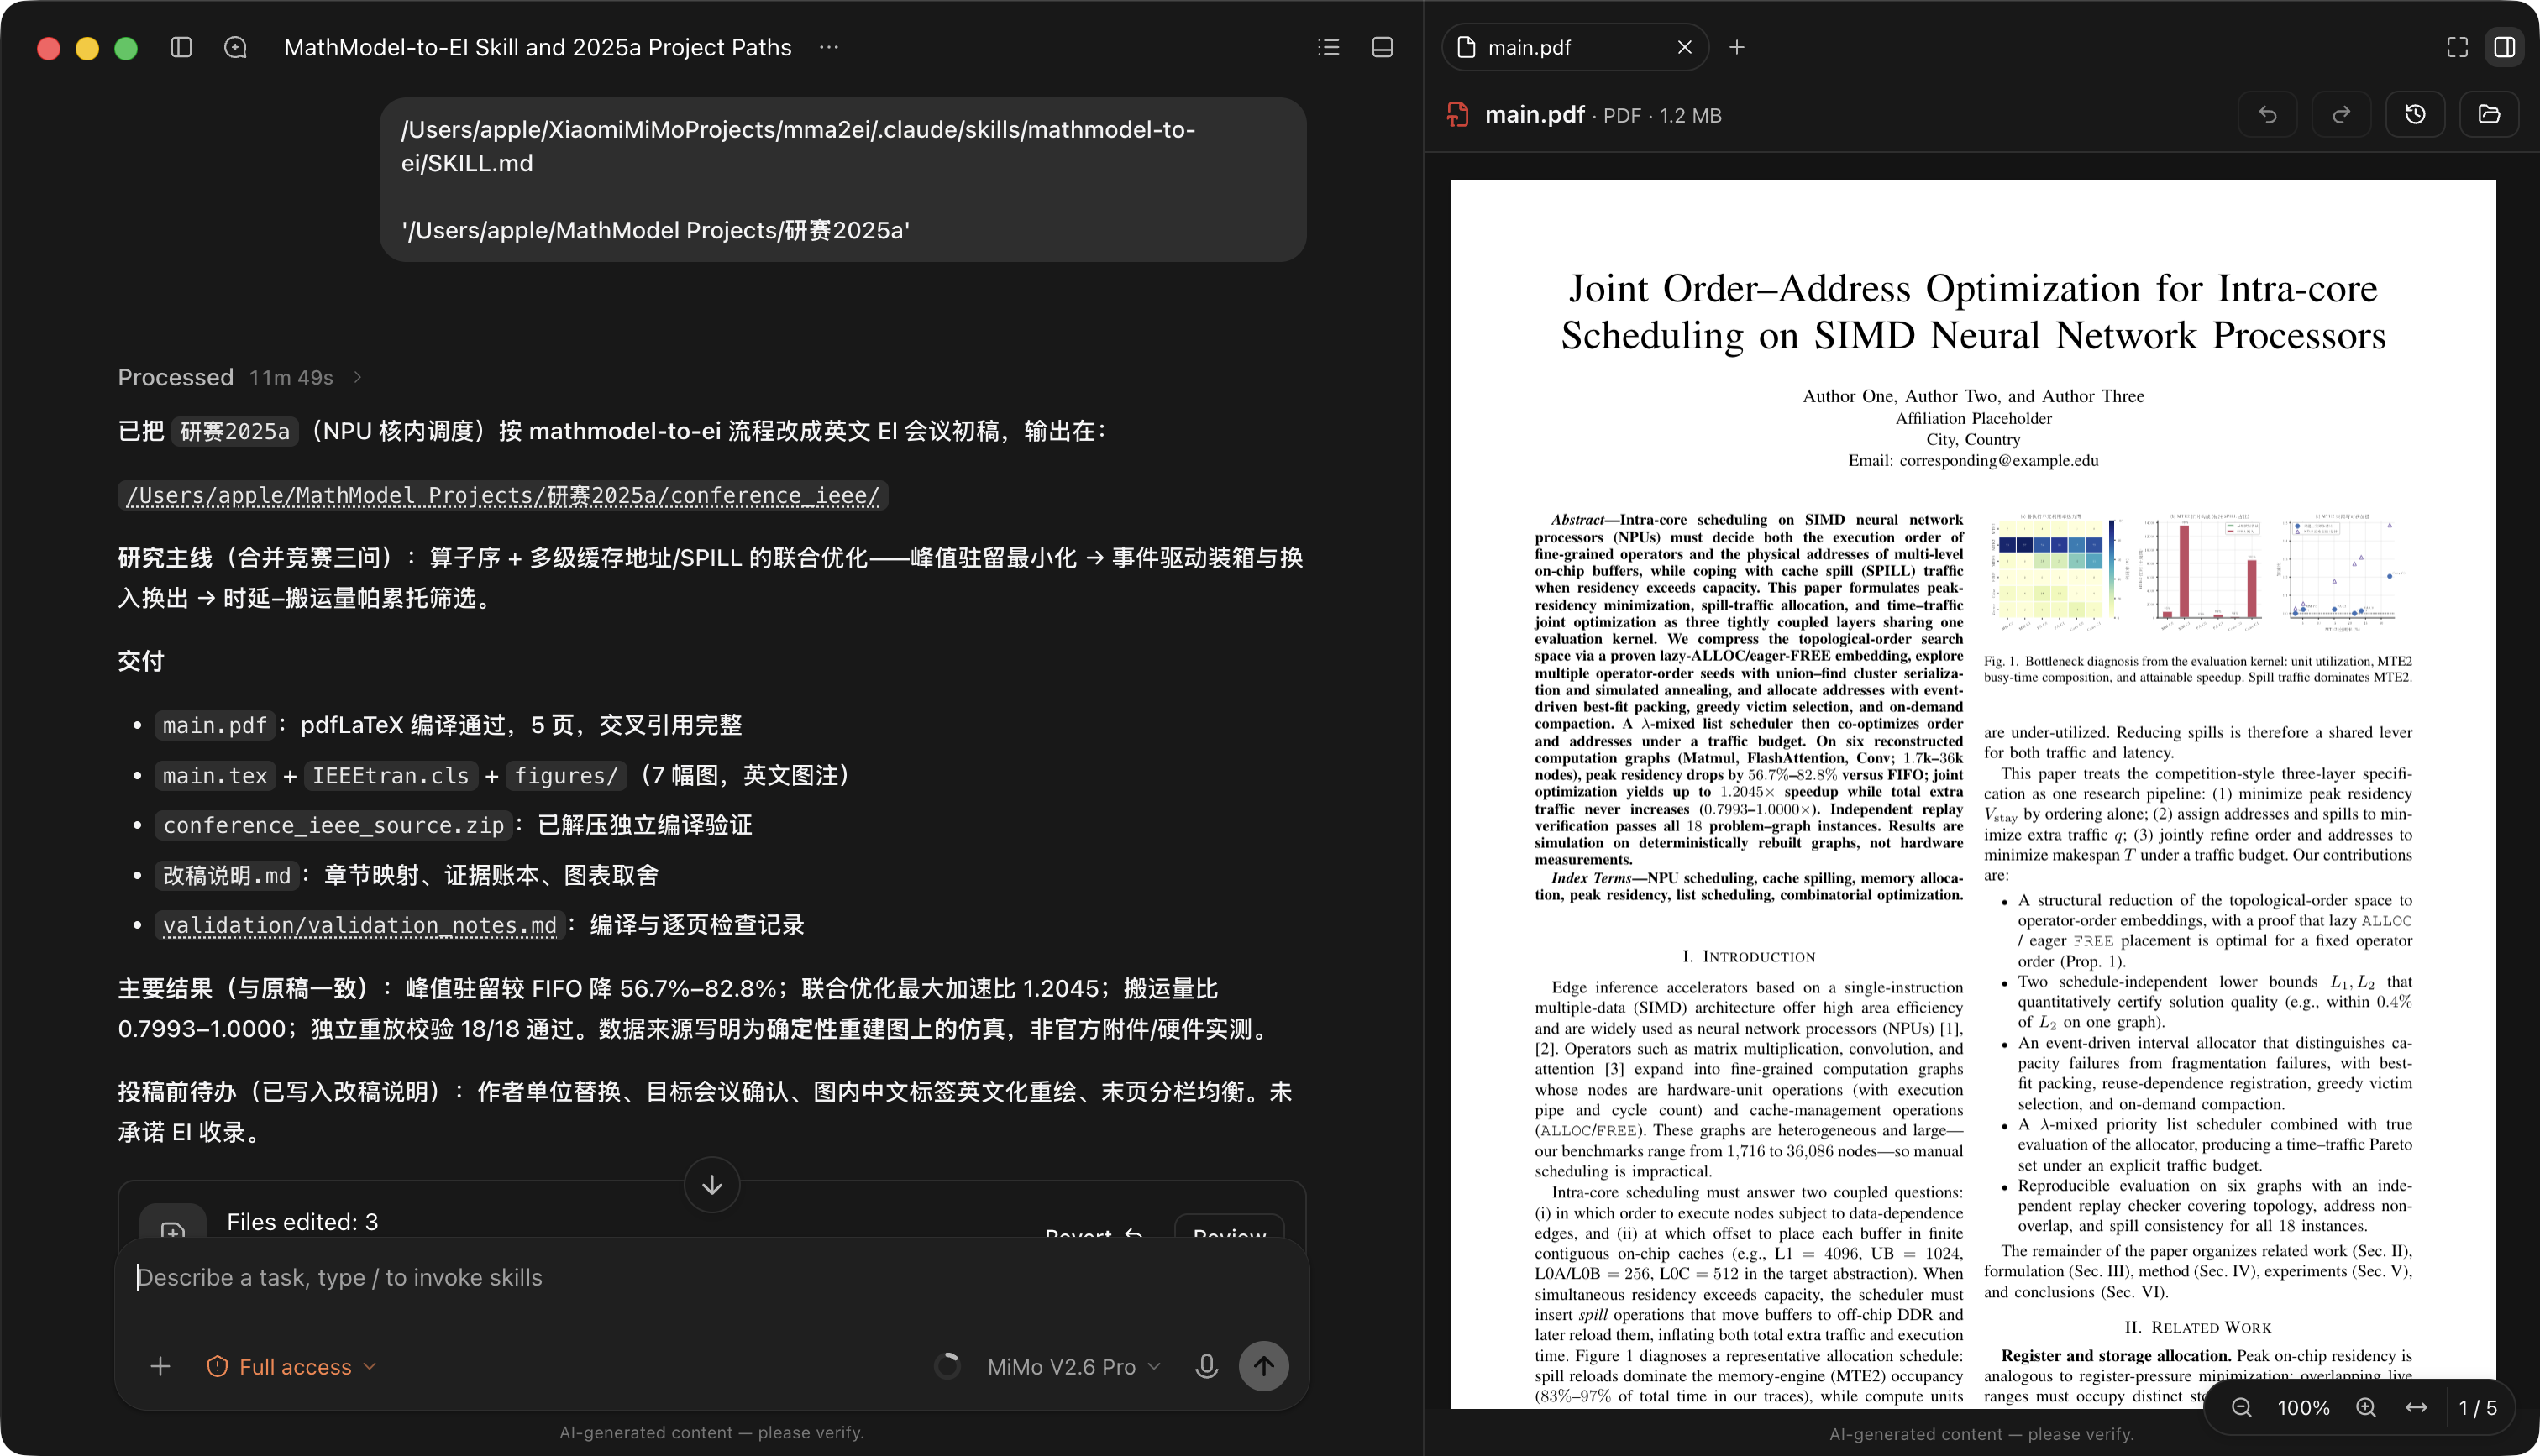Screen dimensions: 2540x1456
Task: Switch to the main.pdf tab
Action: click(1574, 47)
